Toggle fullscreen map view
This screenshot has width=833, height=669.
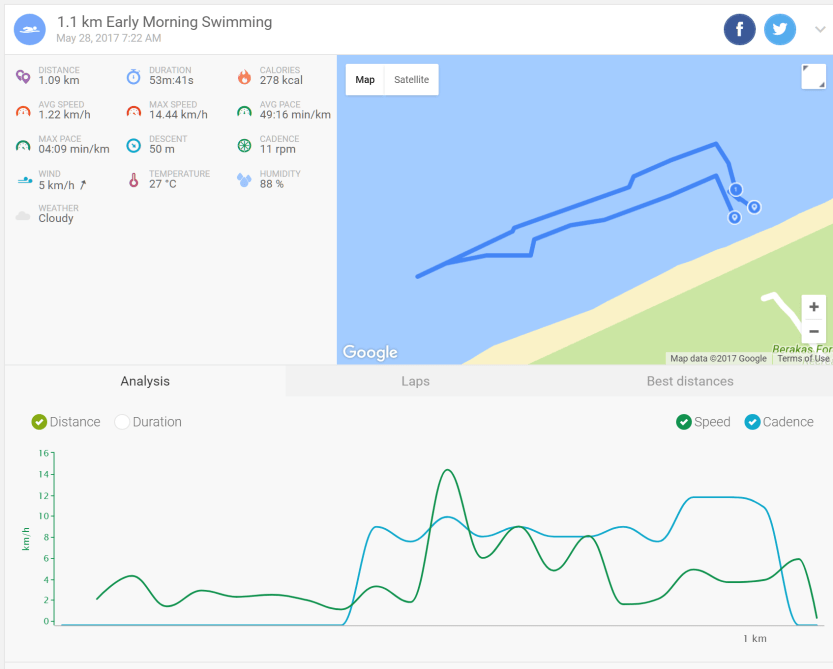tap(813, 77)
